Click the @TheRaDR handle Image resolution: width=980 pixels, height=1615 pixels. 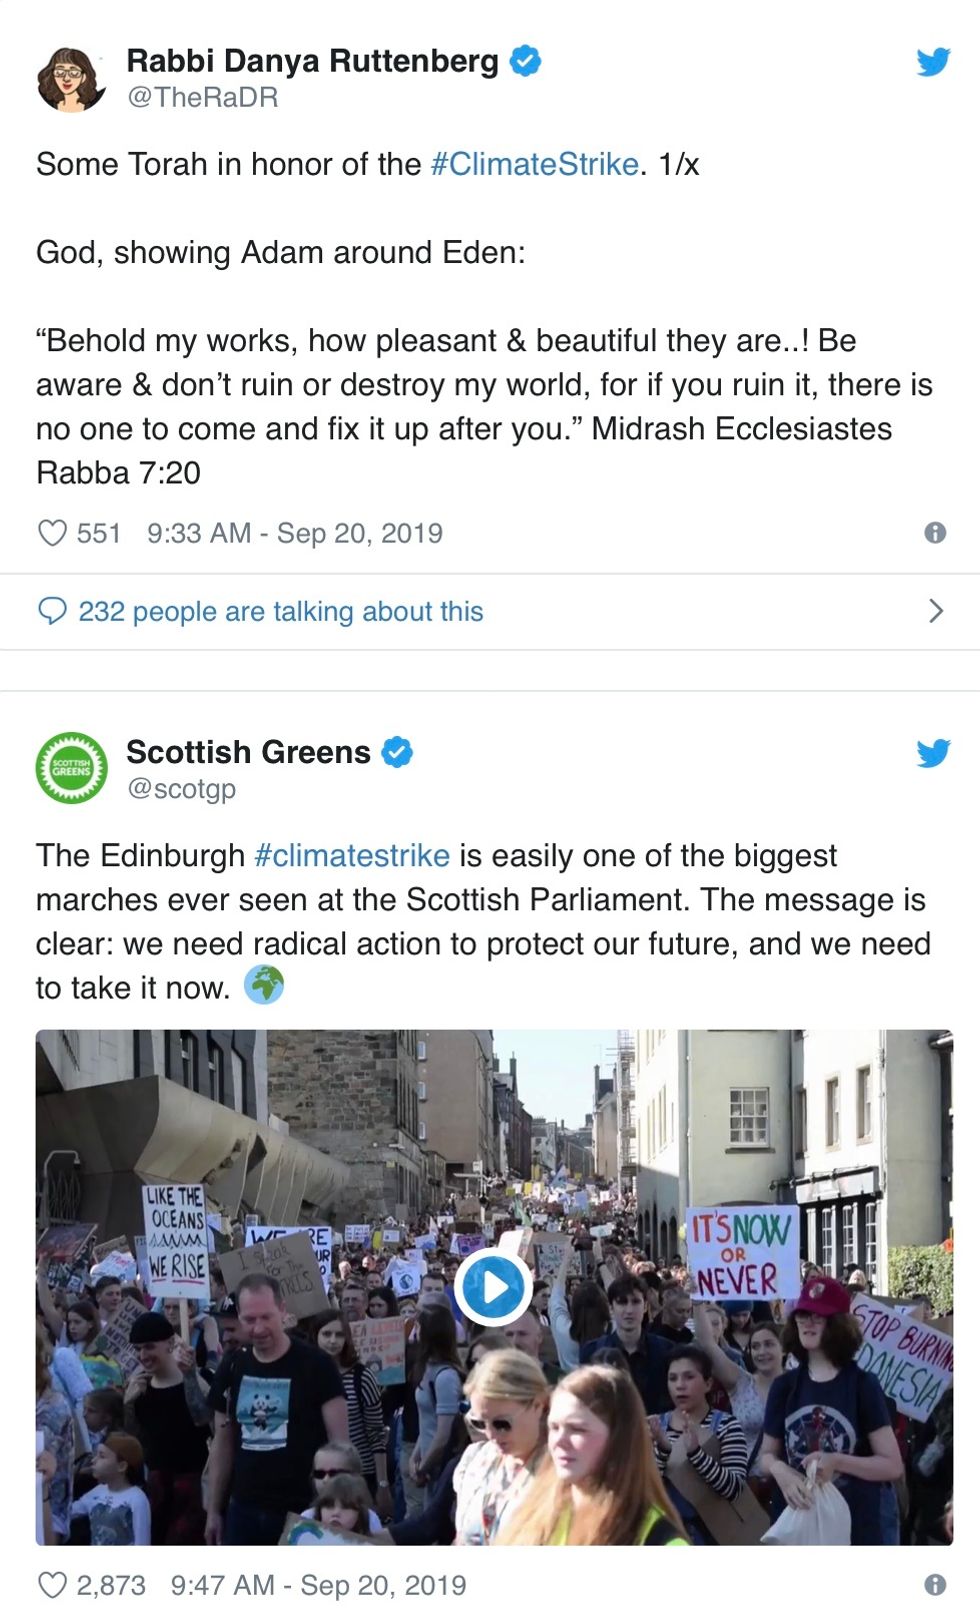(x=202, y=97)
